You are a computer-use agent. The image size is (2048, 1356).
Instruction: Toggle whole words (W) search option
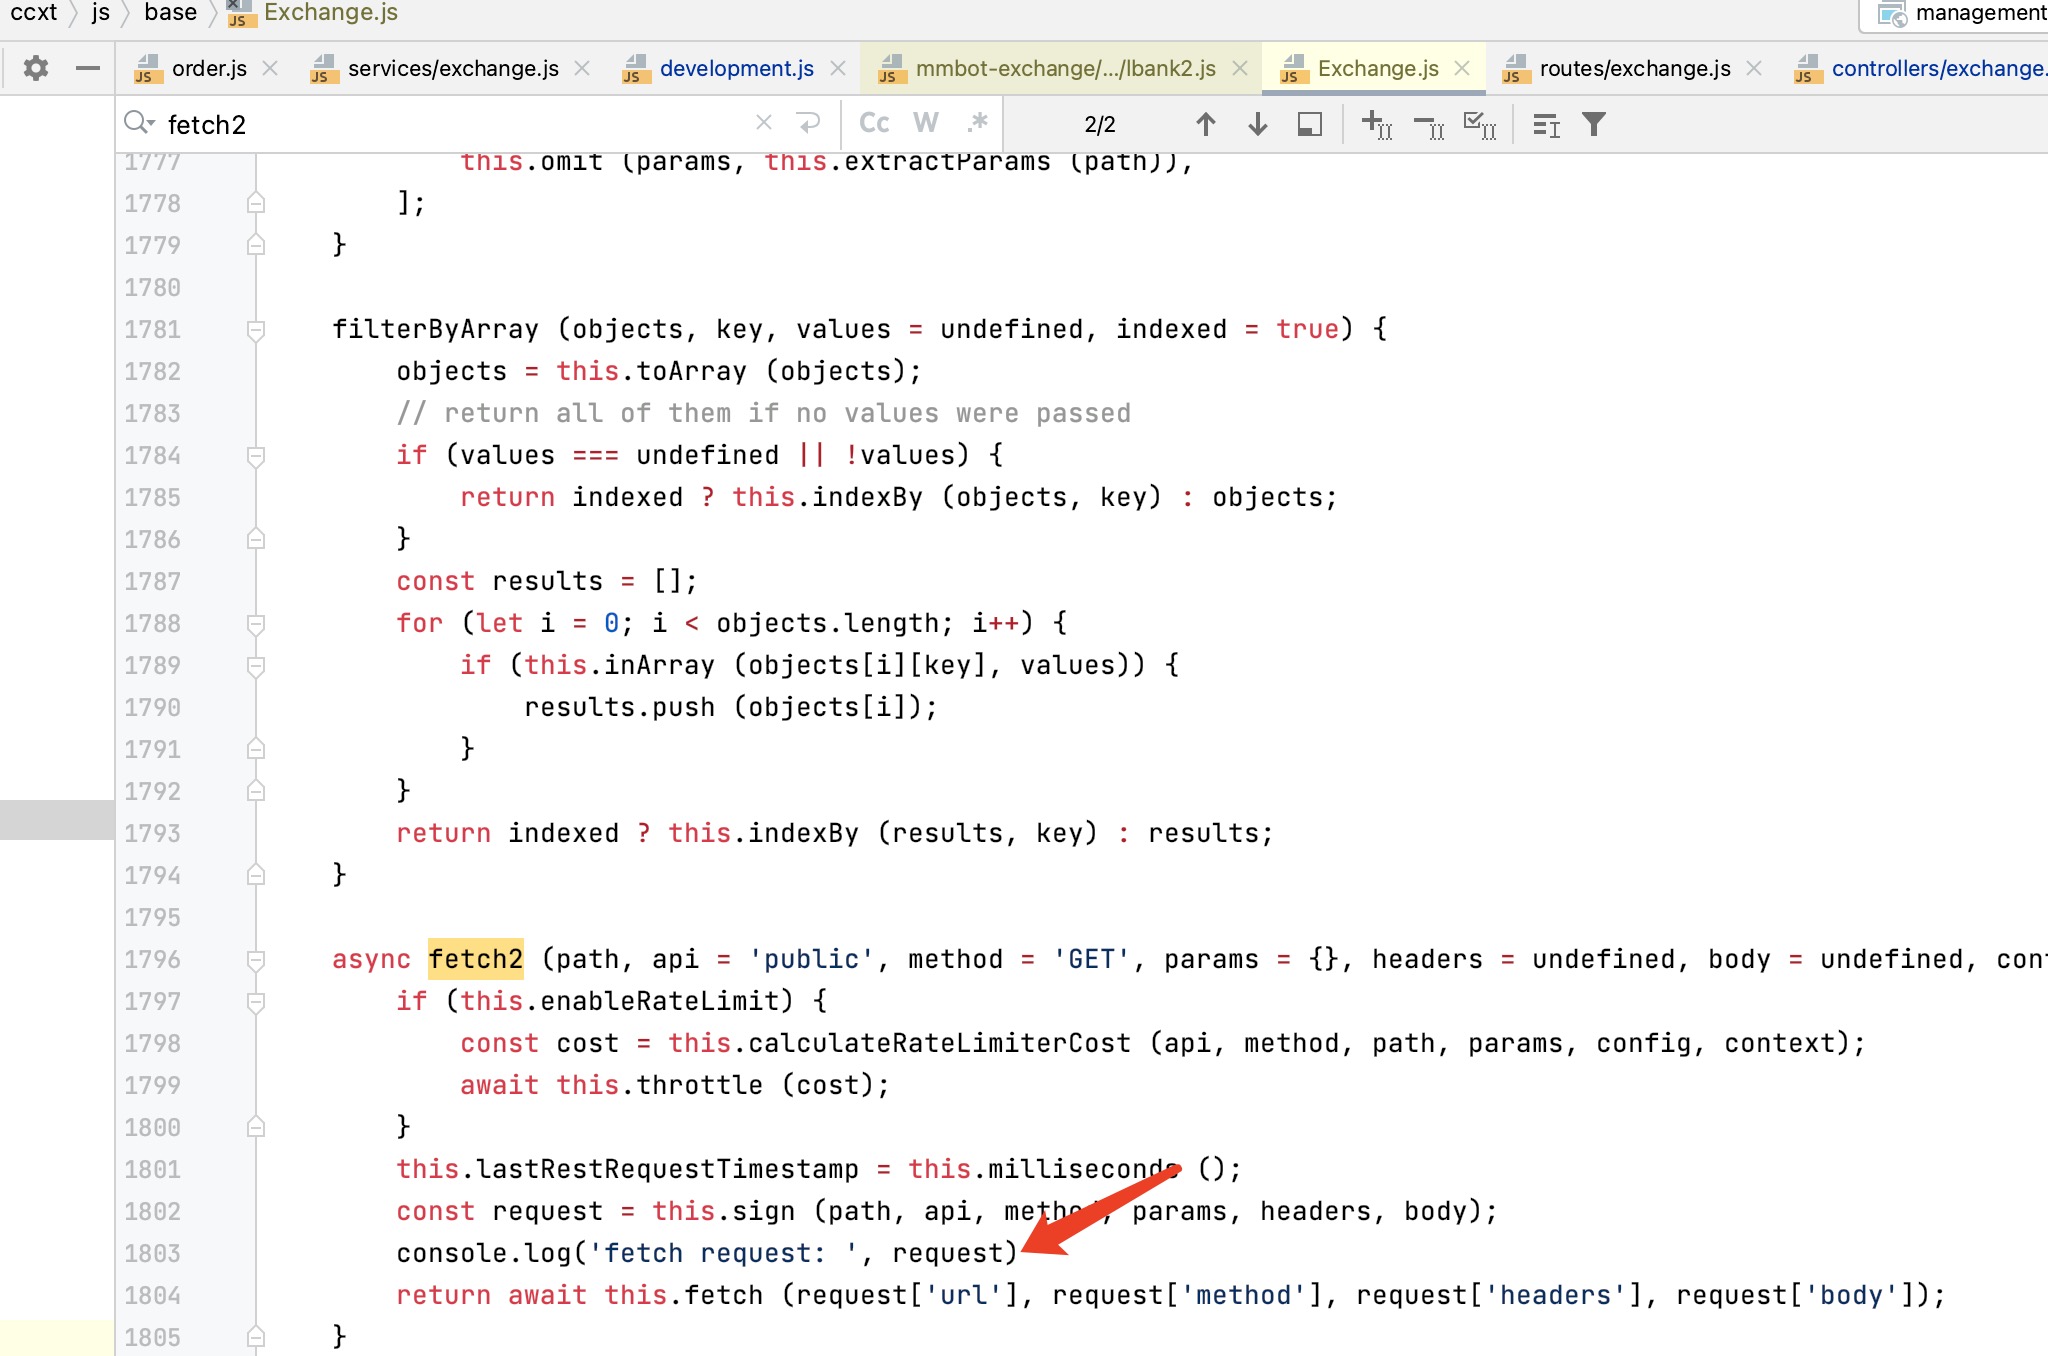926,122
